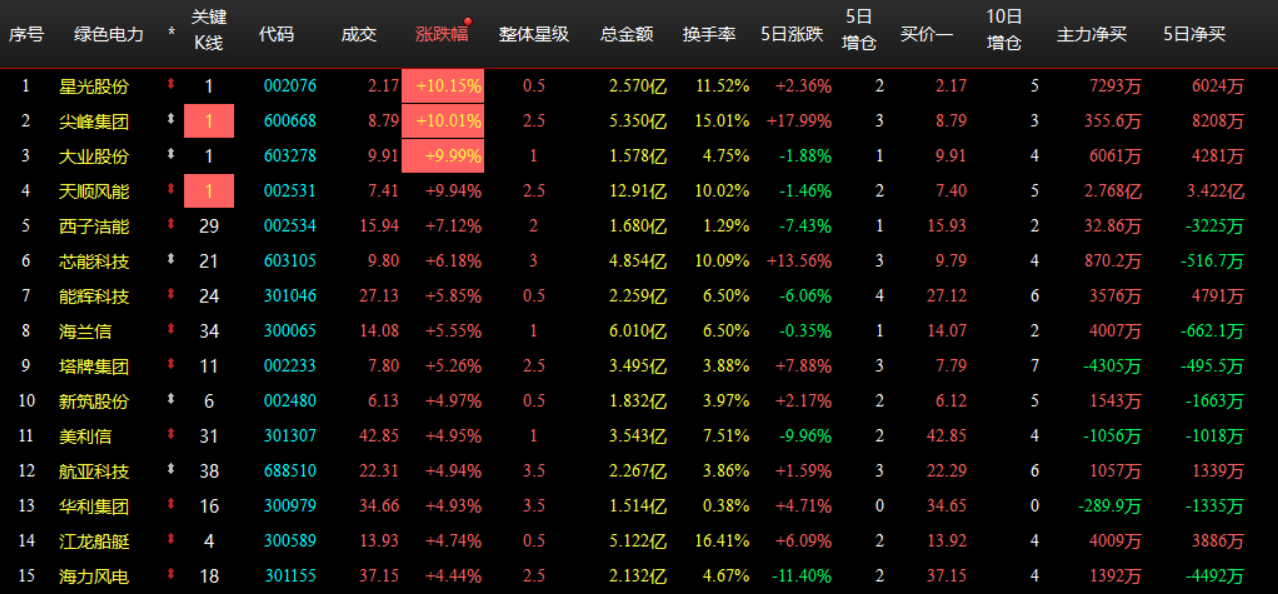The width and height of the screenshot is (1278, 594).
Task: Sort by the 主力净买 column header
Action: pyautogui.click(x=1092, y=34)
